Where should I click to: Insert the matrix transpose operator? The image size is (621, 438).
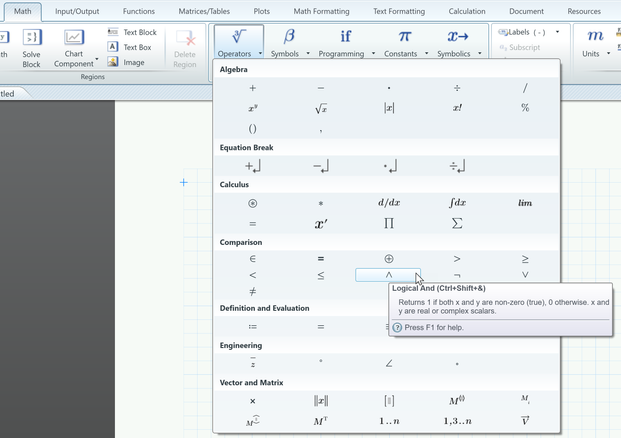tap(321, 421)
